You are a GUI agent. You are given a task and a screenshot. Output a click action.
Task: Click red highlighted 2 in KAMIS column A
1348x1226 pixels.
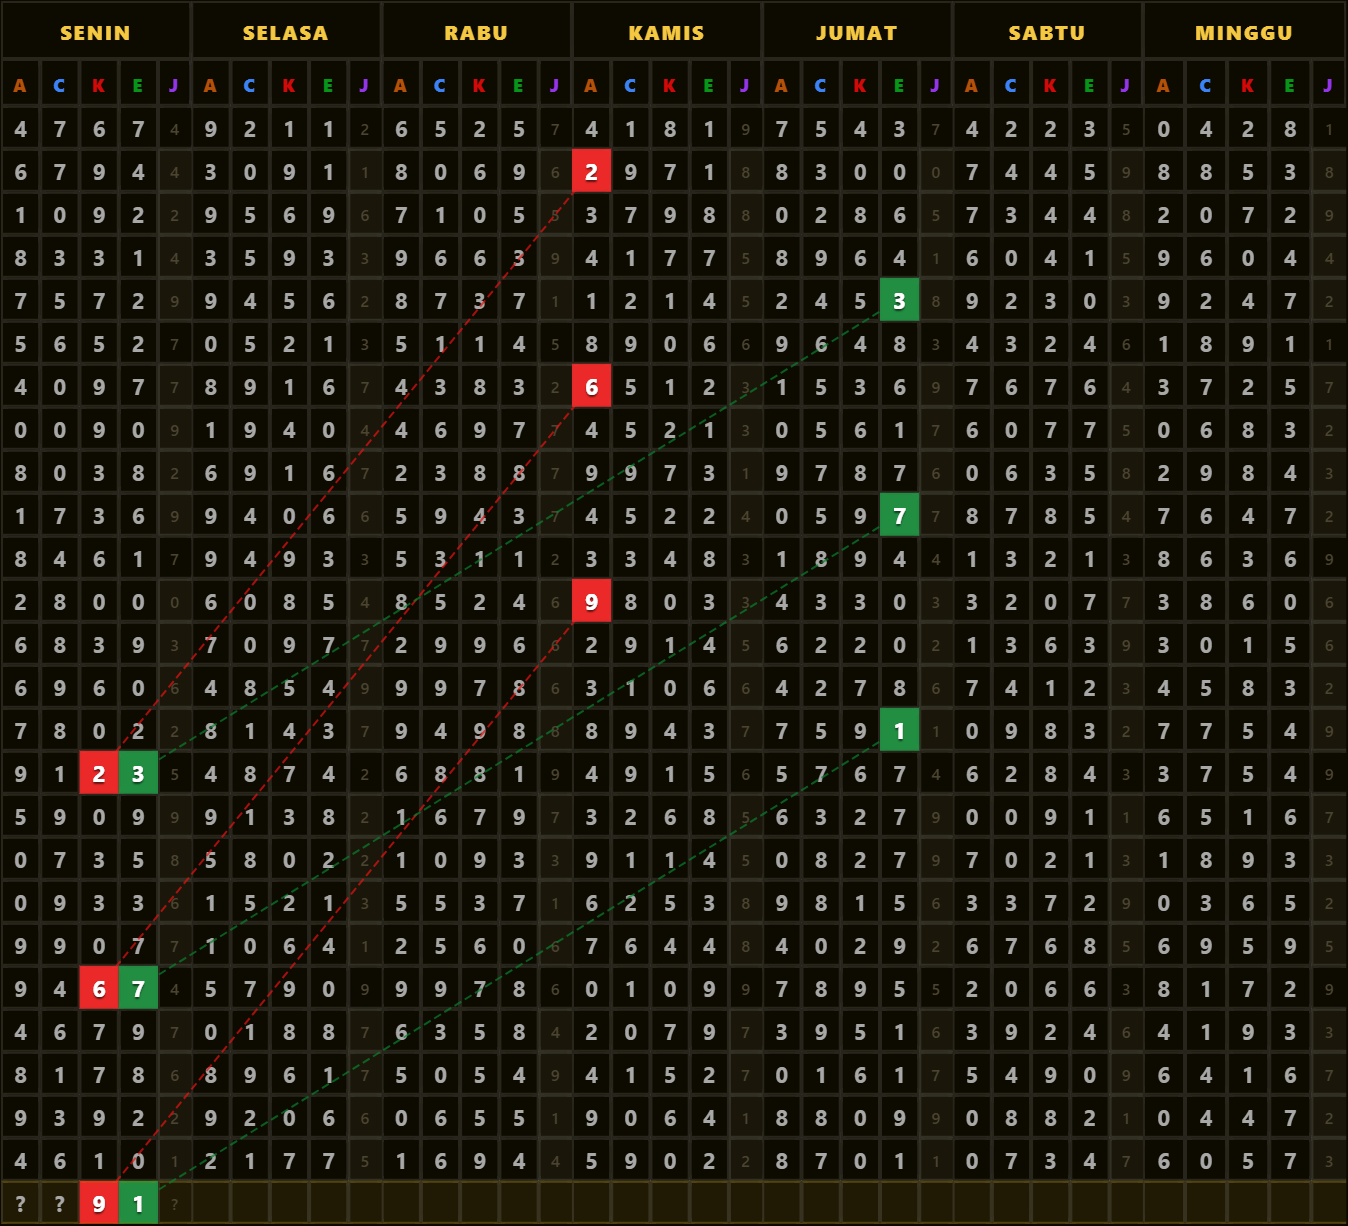tap(591, 172)
